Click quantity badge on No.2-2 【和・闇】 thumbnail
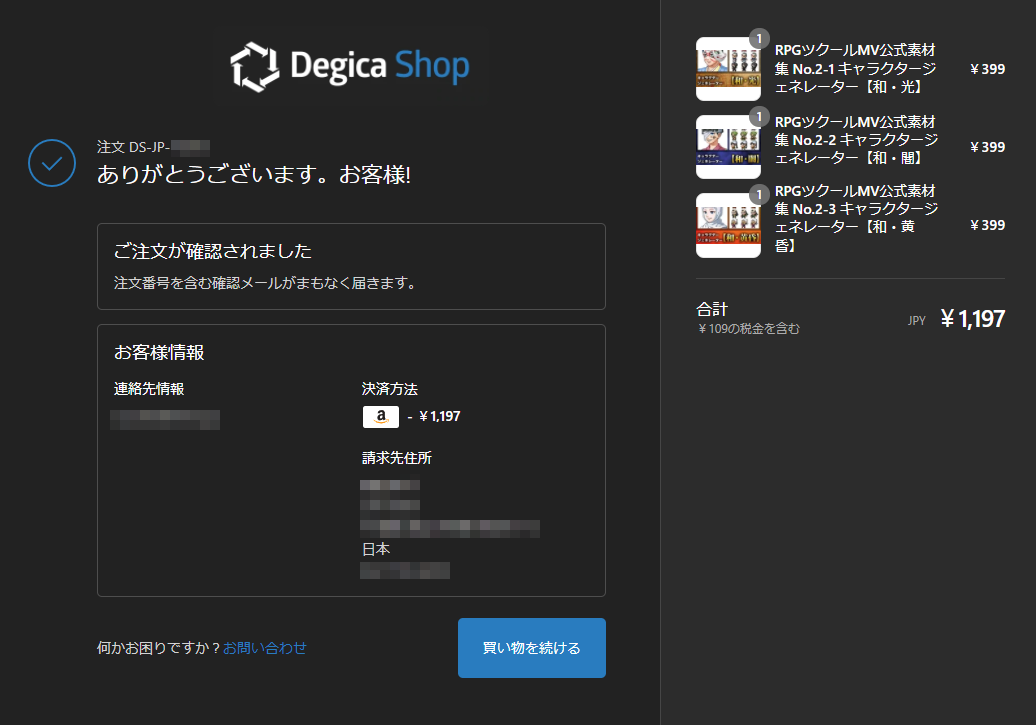This screenshot has width=1036, height=725. coord(759,117)
